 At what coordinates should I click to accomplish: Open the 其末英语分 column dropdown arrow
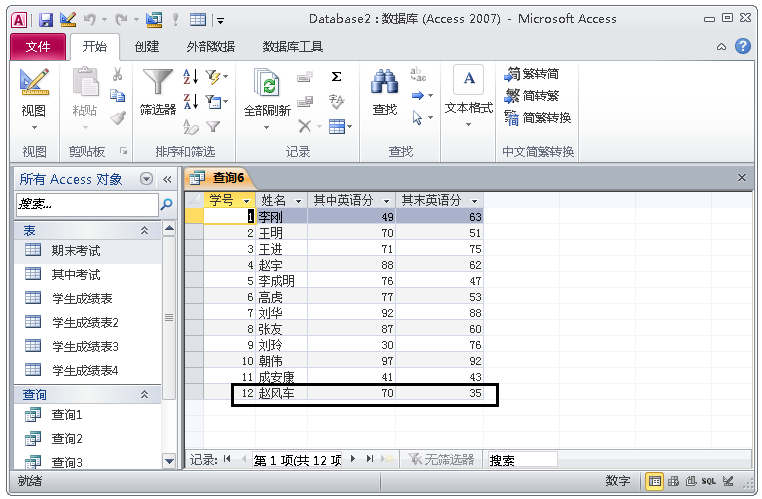[x=474, y=201]
